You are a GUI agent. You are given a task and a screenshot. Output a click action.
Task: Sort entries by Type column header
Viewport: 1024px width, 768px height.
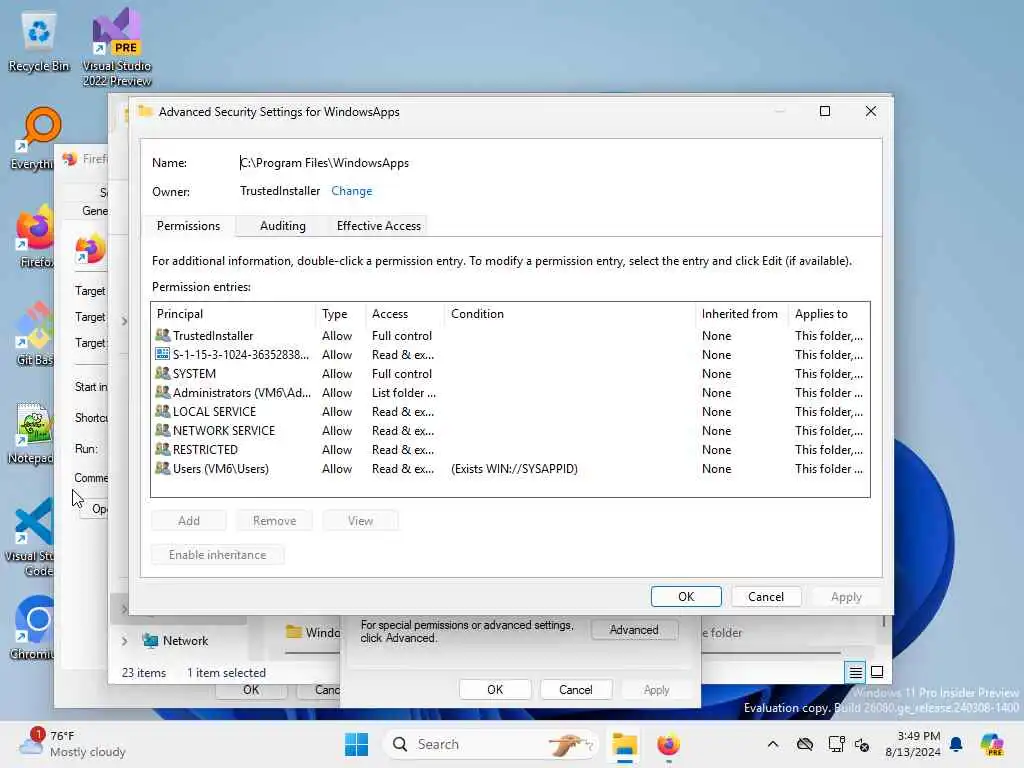tap(342, 314)
